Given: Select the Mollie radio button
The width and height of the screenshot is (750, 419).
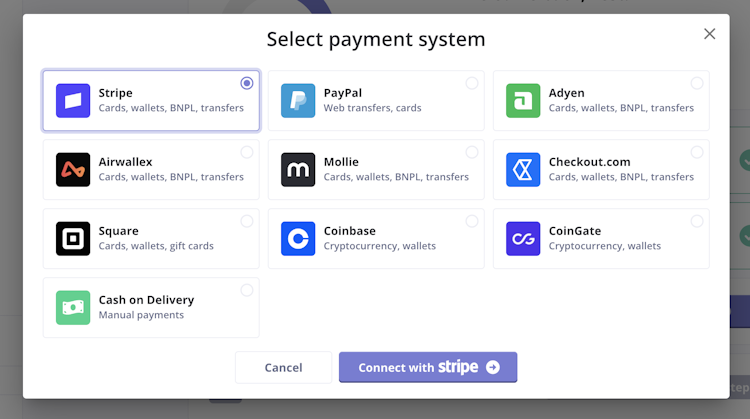Looking at the screenshot, I should (472, 152).
